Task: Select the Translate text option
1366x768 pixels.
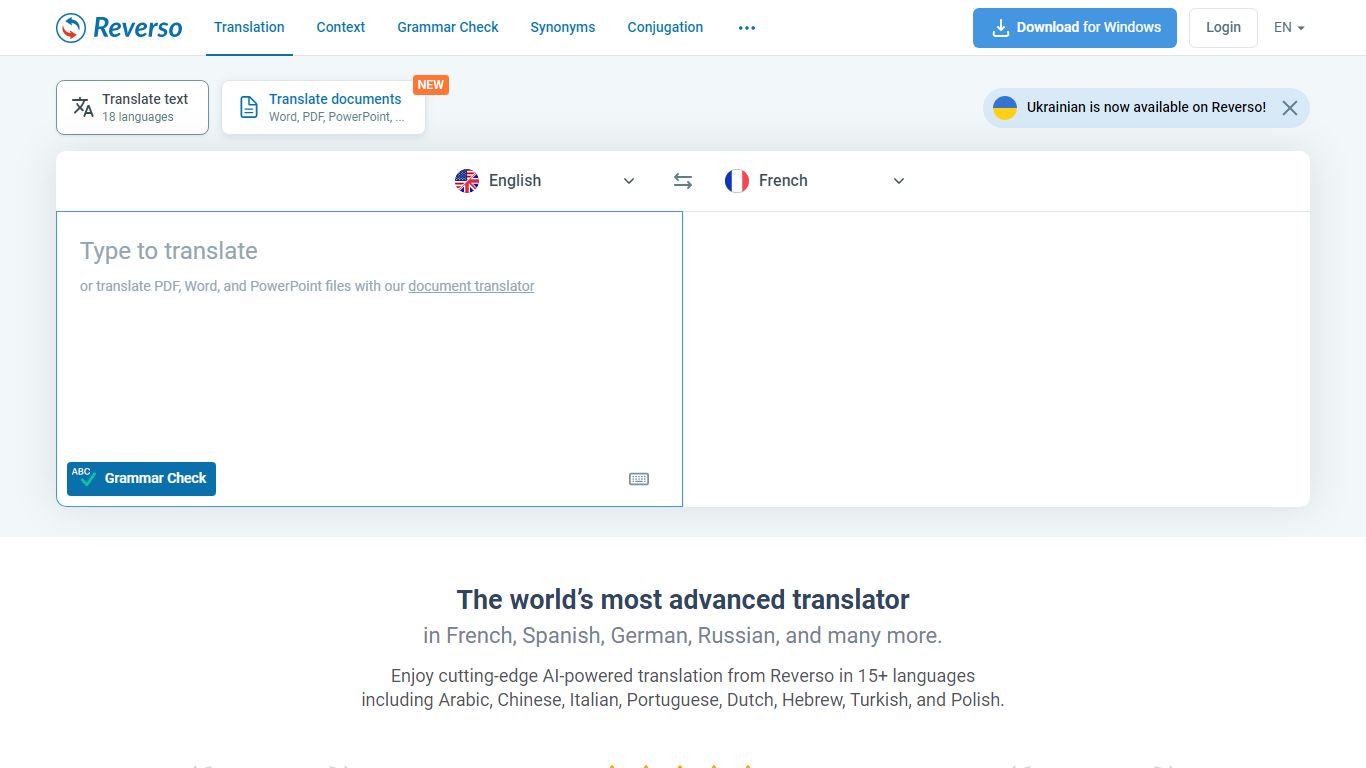Action: click(x=132, y=107)
